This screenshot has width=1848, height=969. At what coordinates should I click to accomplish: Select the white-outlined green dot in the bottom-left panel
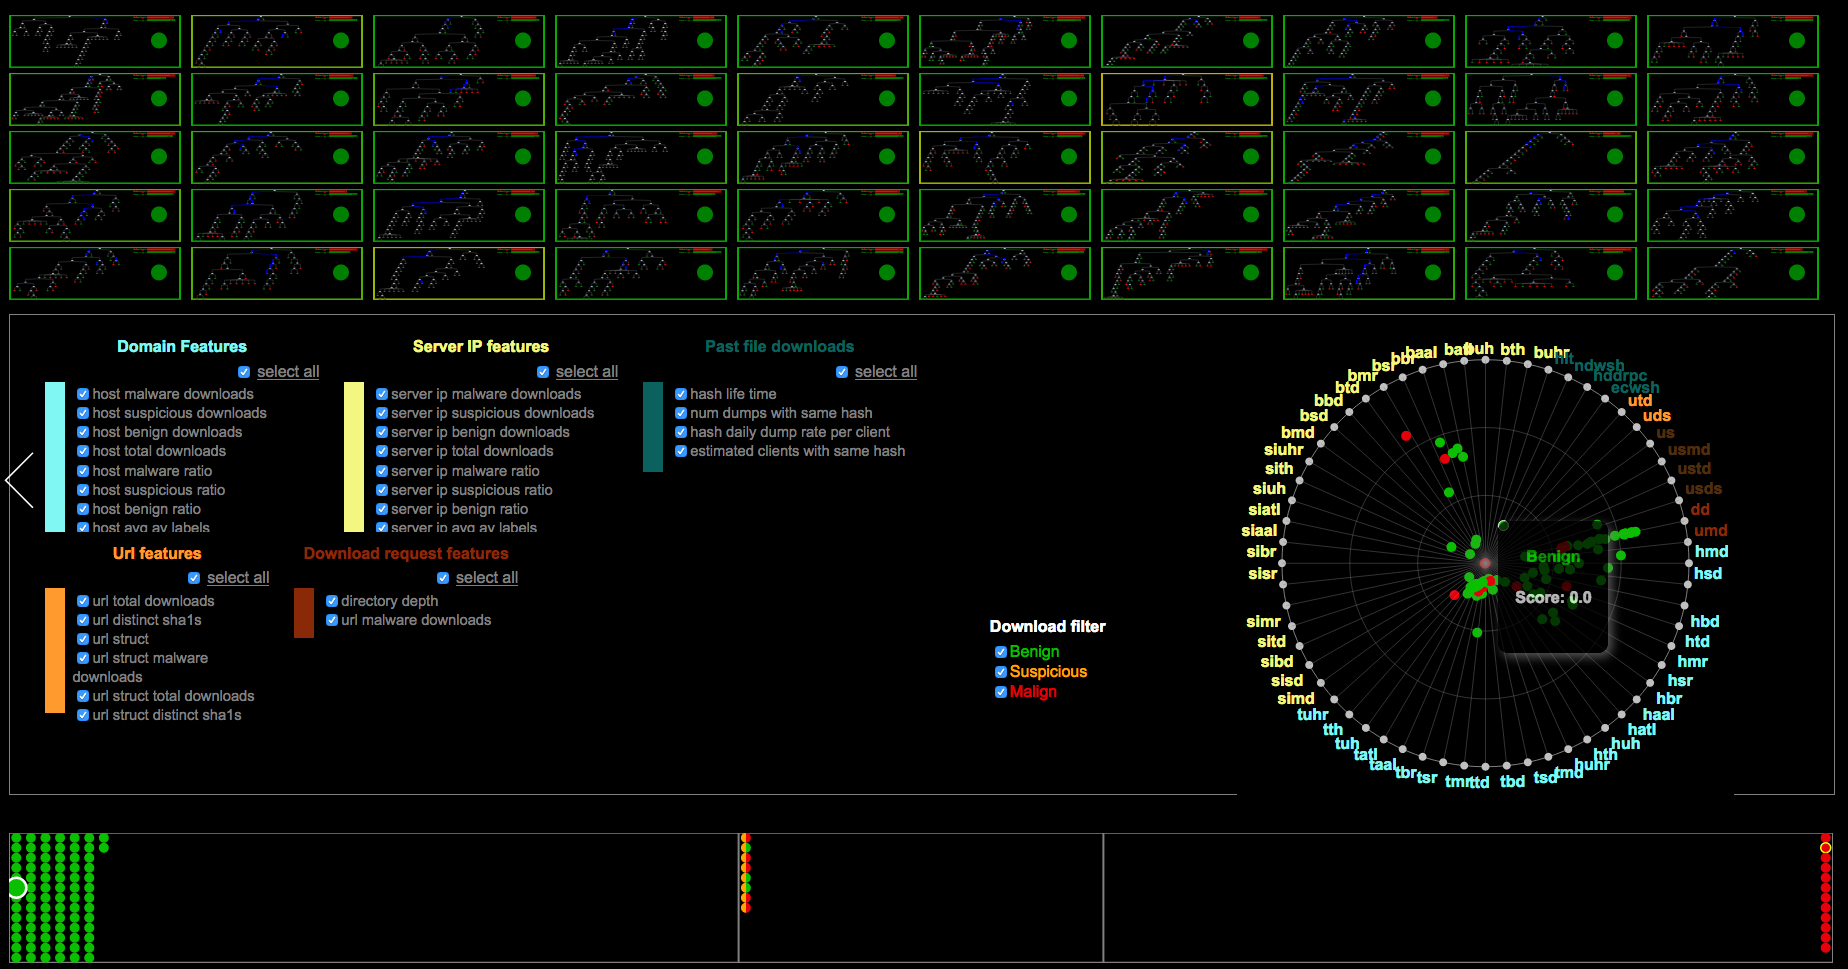pyautogui.click(x=17, y=887)
